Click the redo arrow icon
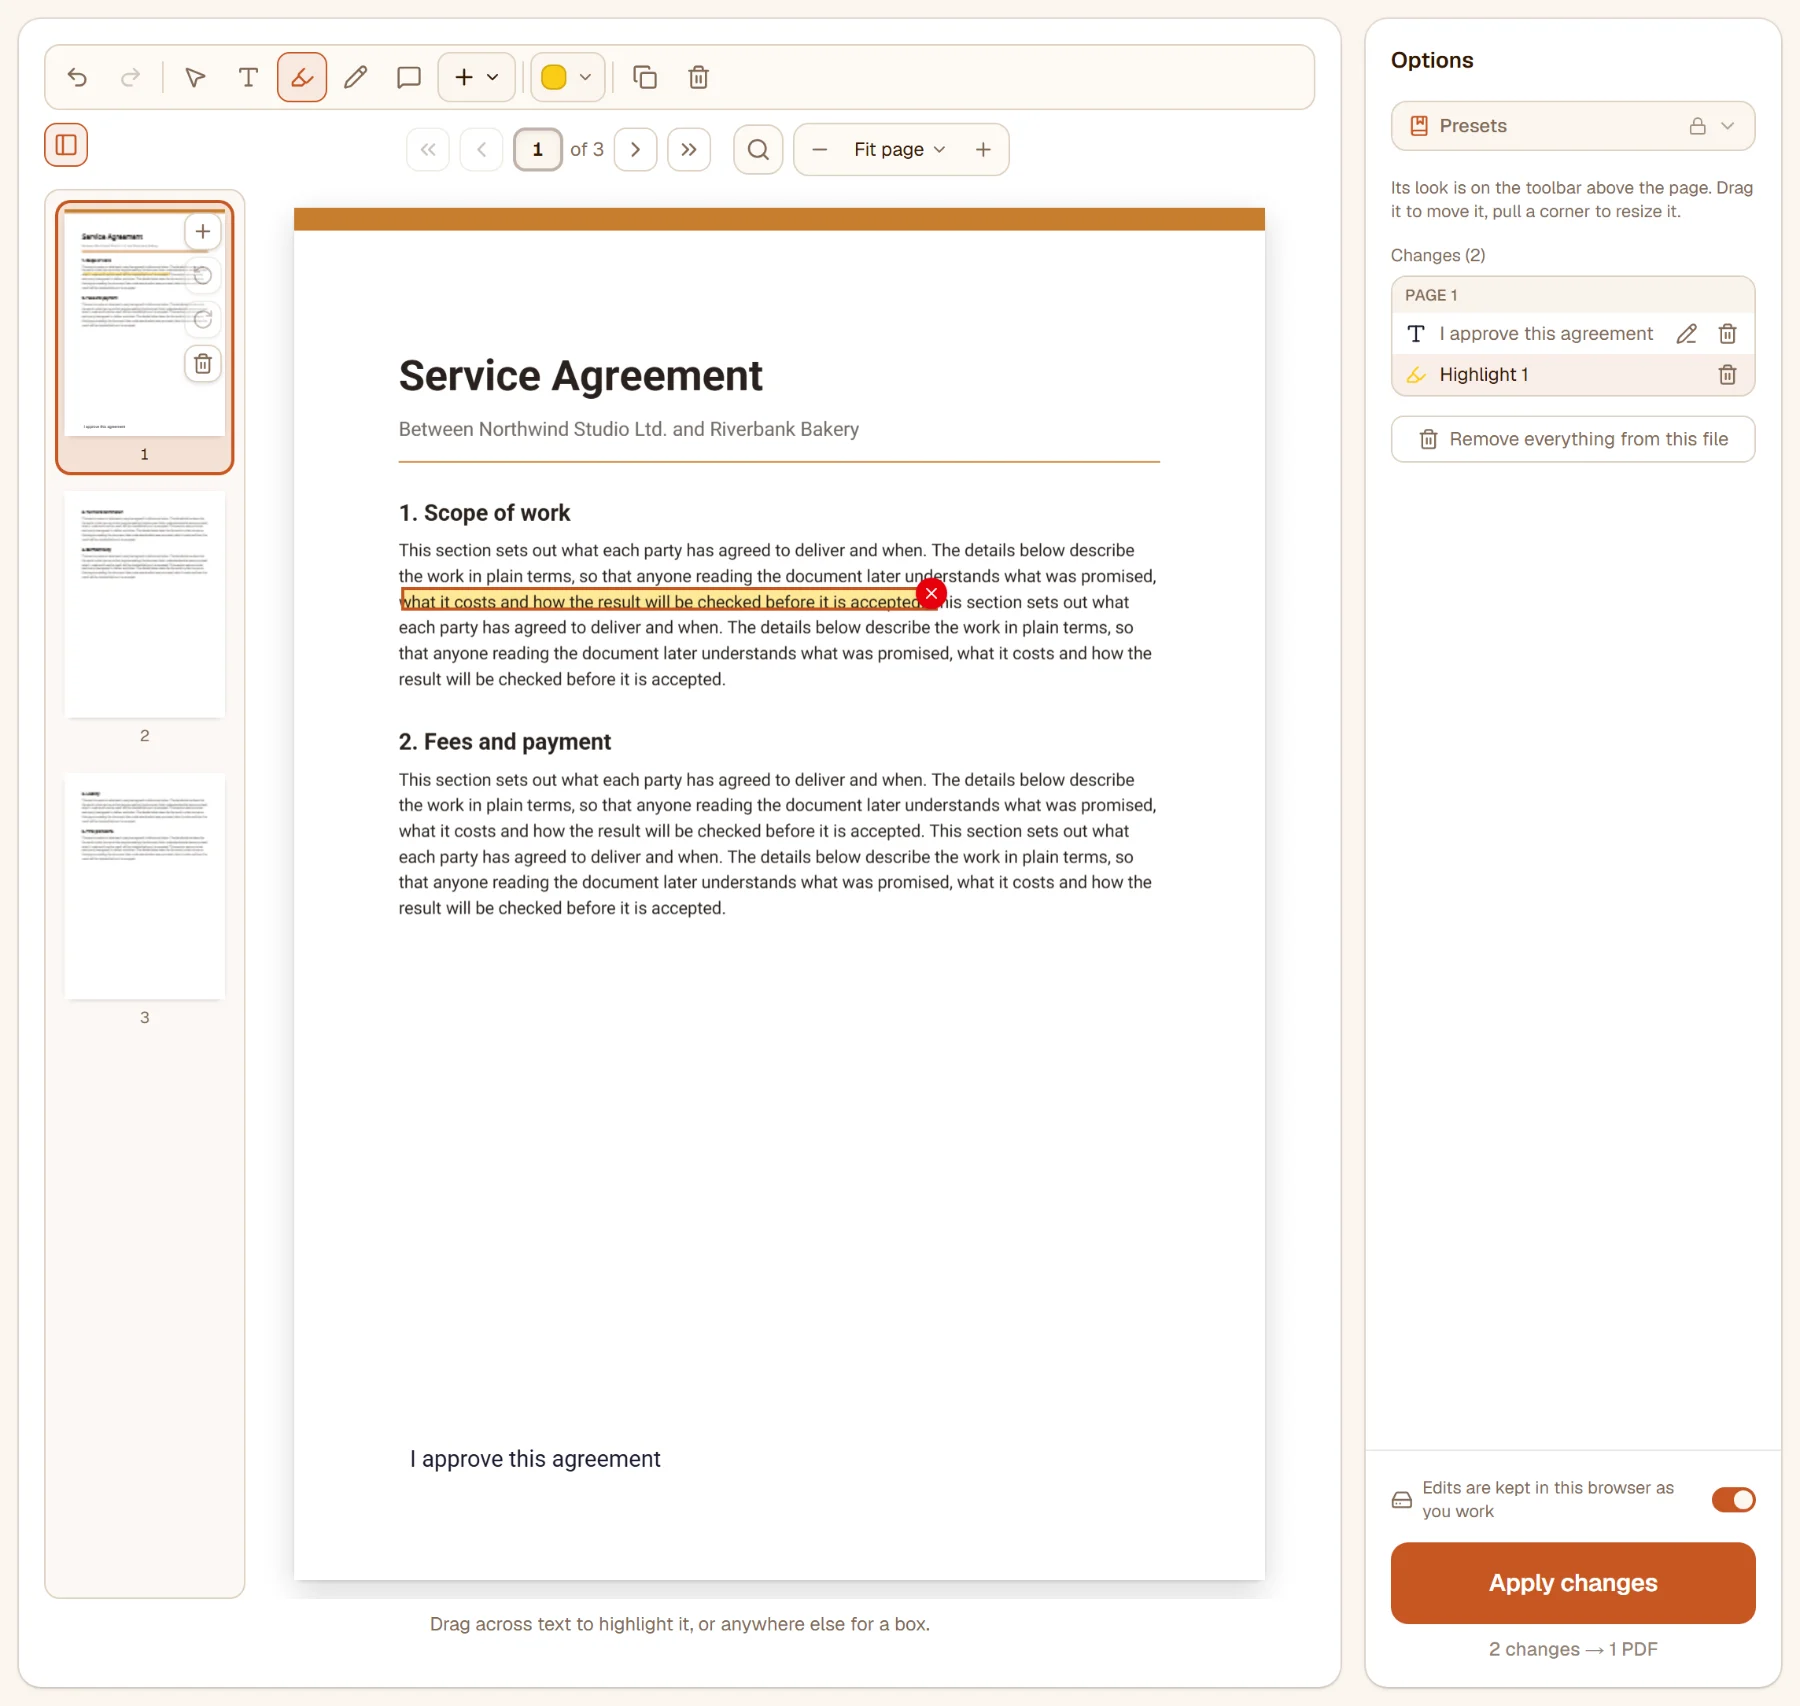The width and height of the screenshot is (1800, 1706). click(130, 77)
